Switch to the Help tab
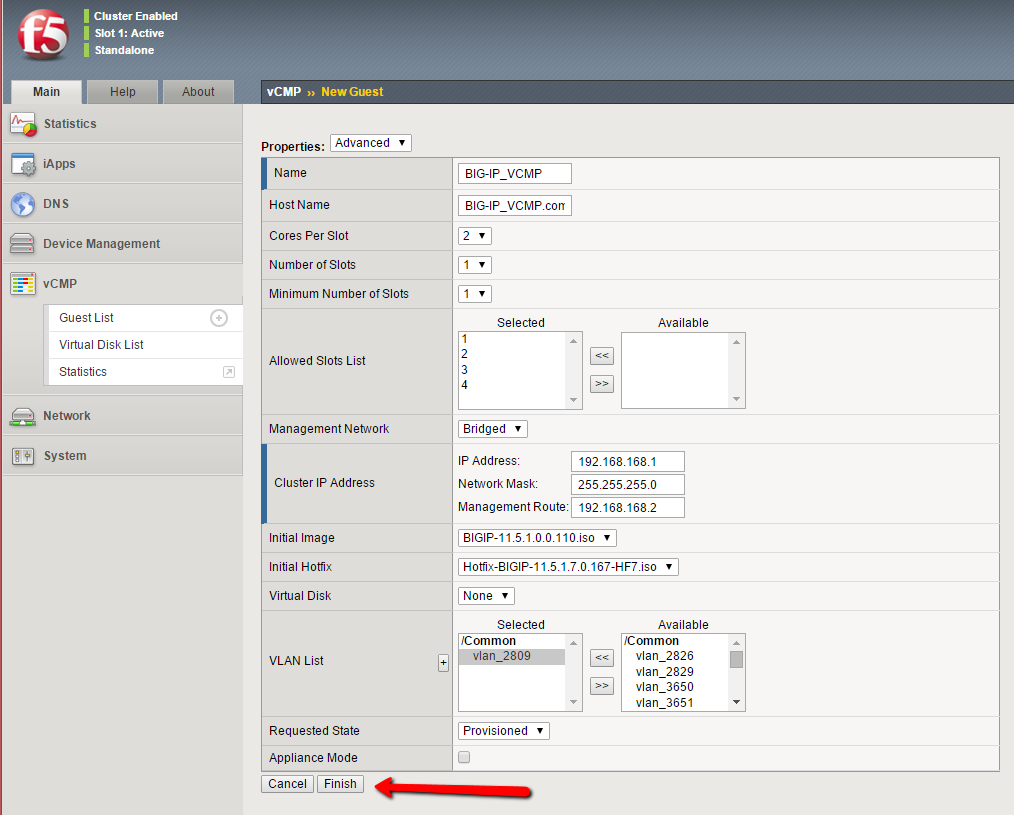Viewport: 1014px width, 815px height. [x=123, y=92]
